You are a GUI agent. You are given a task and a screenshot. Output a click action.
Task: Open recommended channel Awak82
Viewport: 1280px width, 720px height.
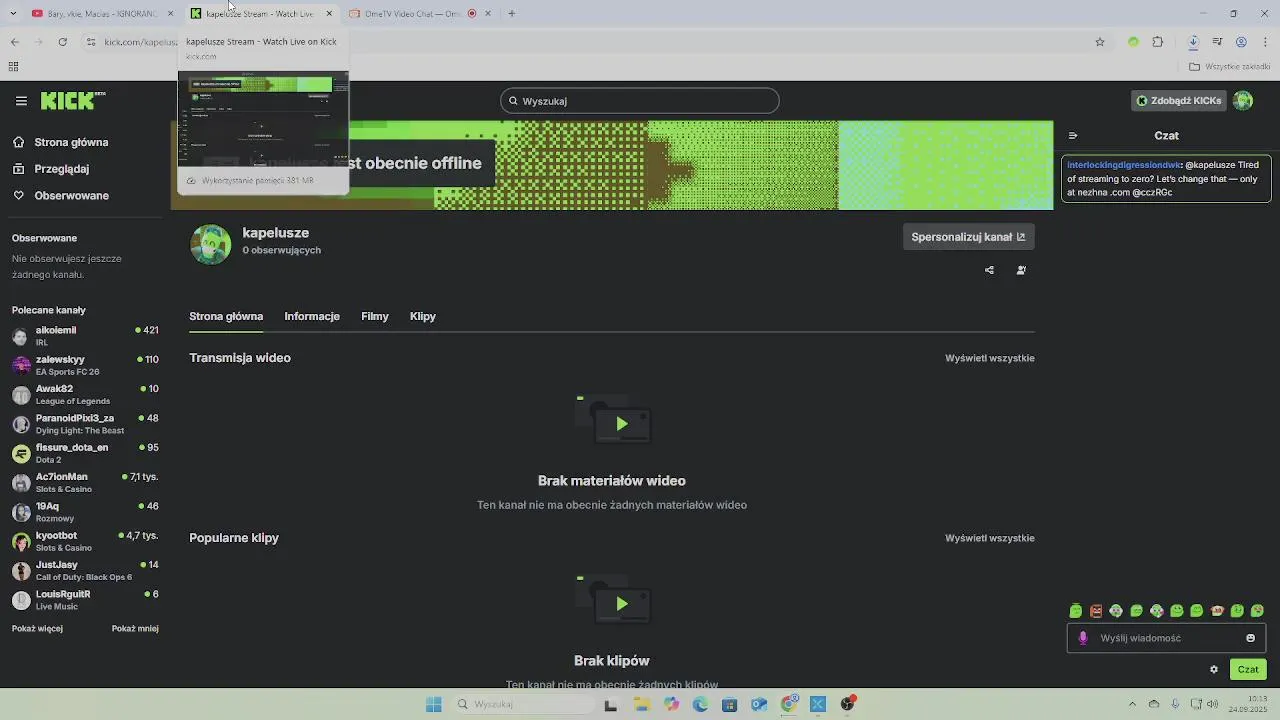pos(85,395)
